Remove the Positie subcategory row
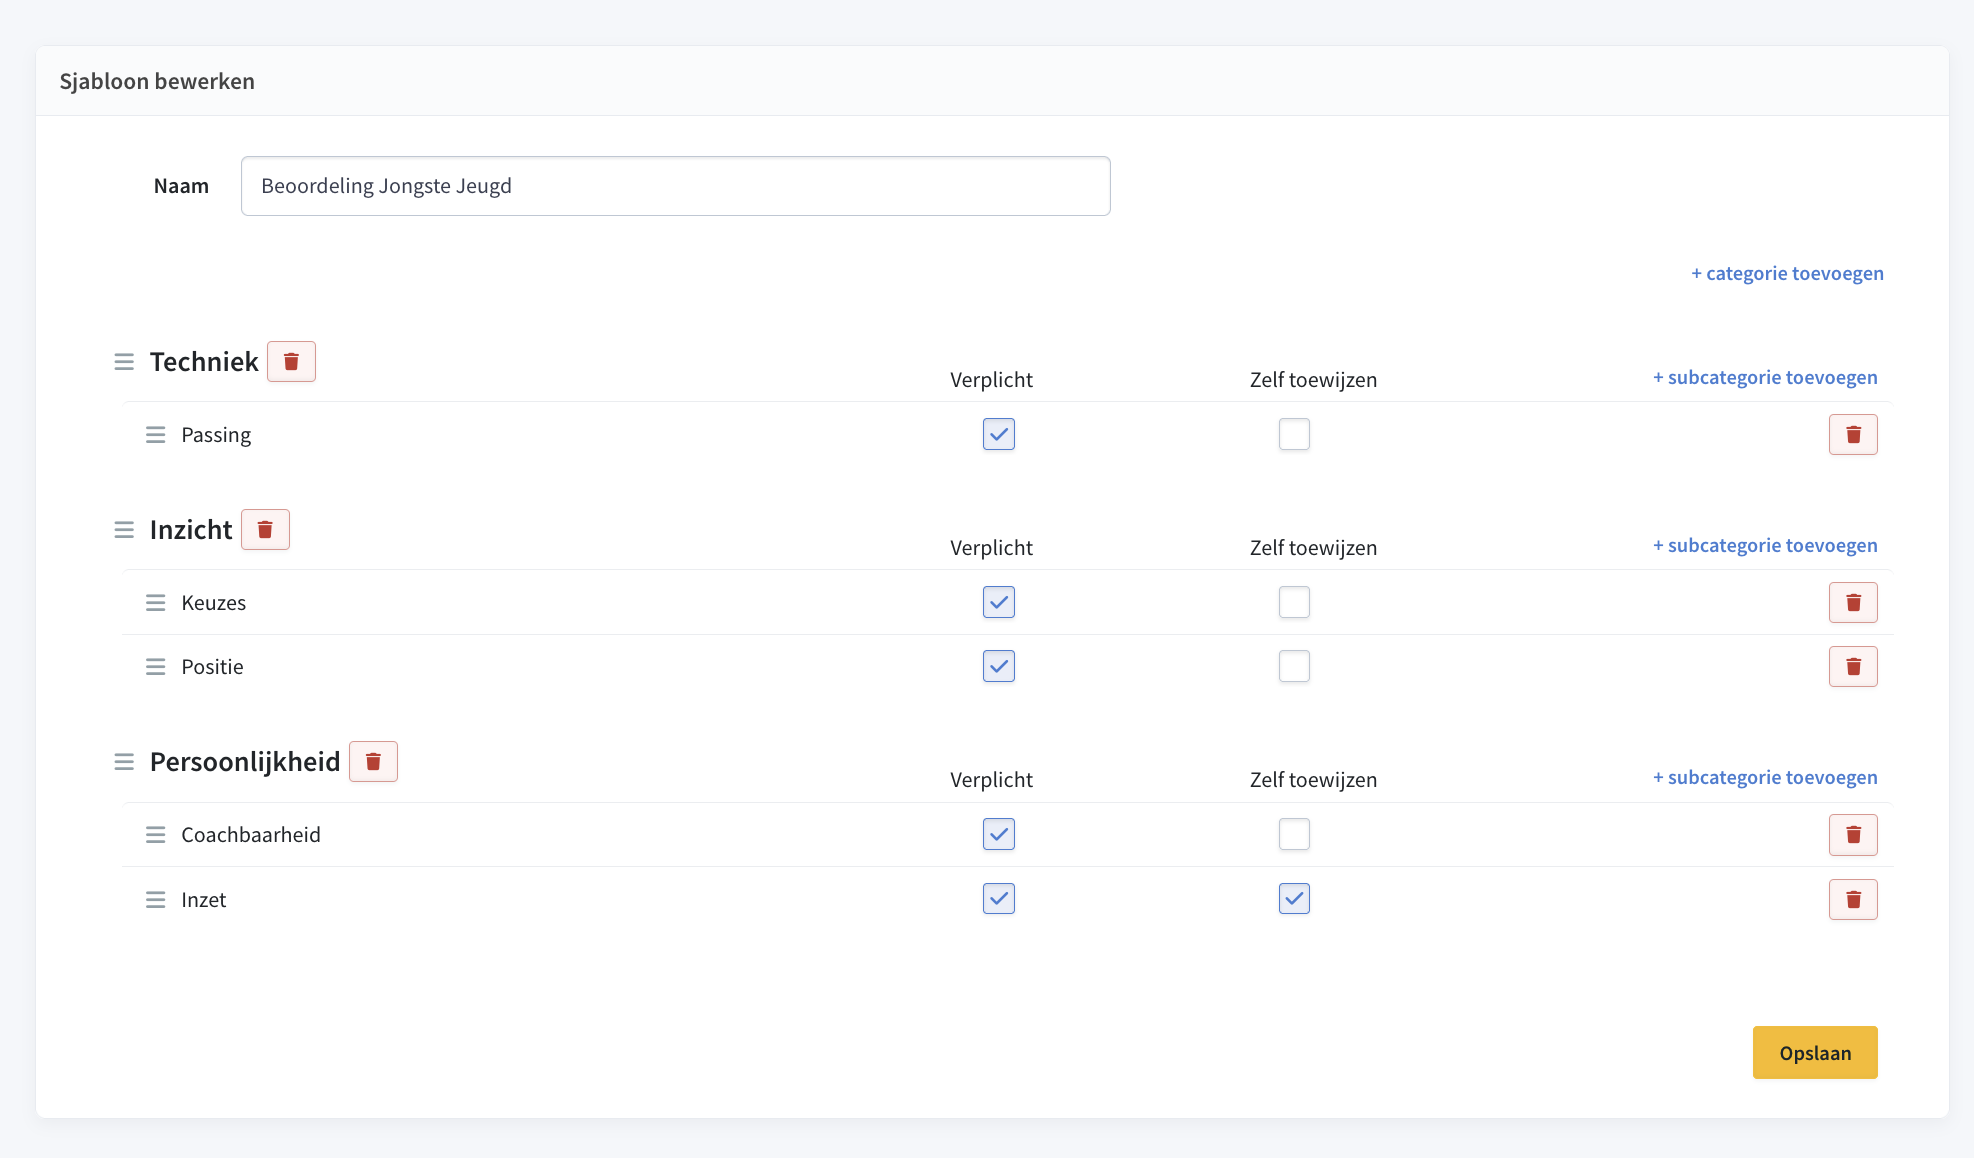Viewport: 1974px width, 1158px height. (1852, 666)
